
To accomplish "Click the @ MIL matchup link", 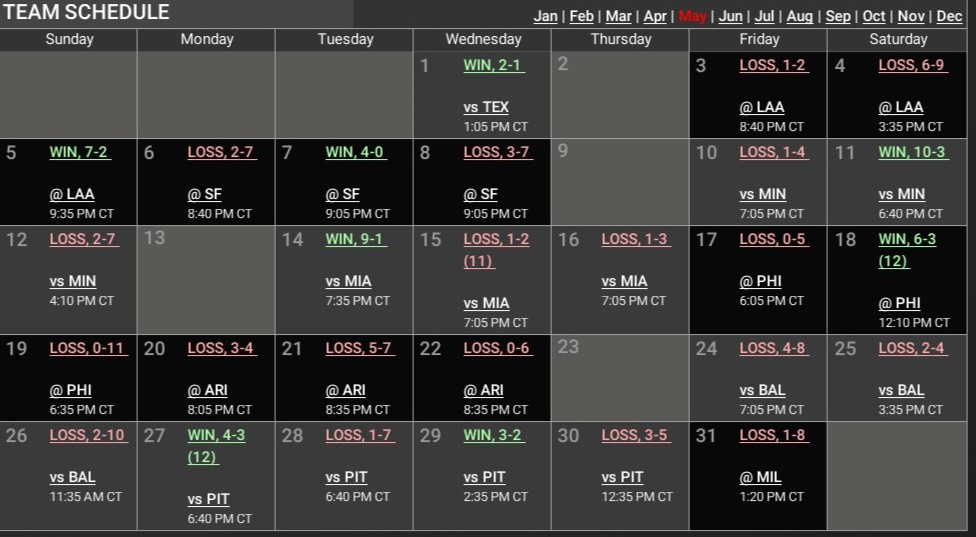I will click(762, 477).
